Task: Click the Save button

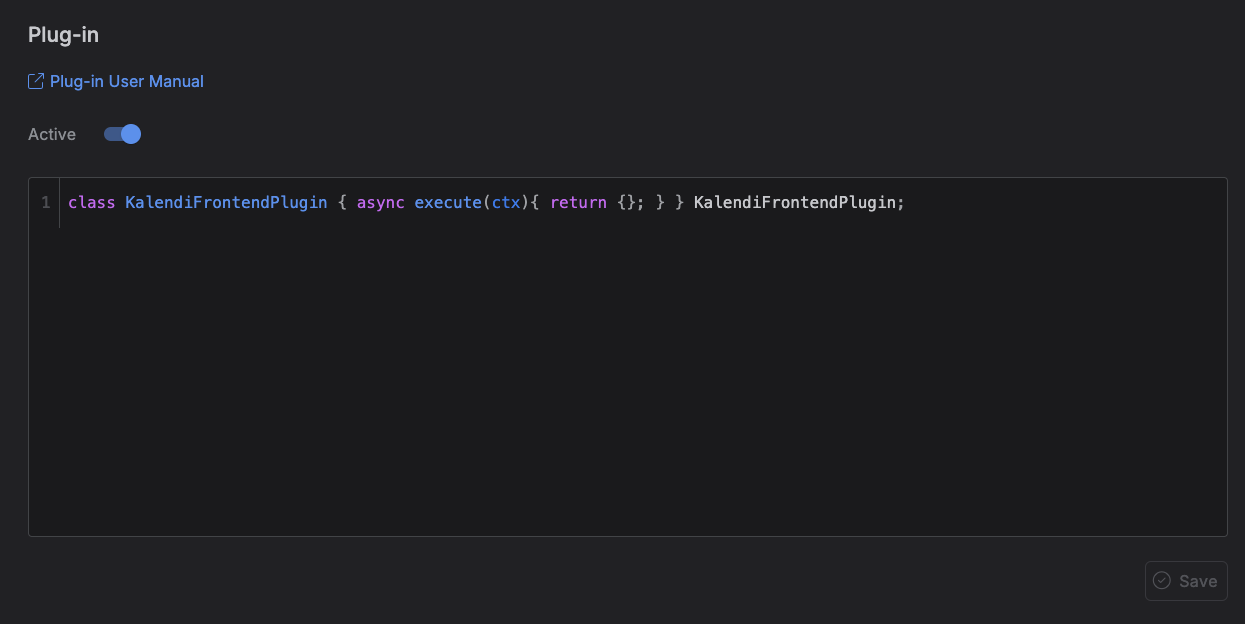Action: (x=1186, y=581)
